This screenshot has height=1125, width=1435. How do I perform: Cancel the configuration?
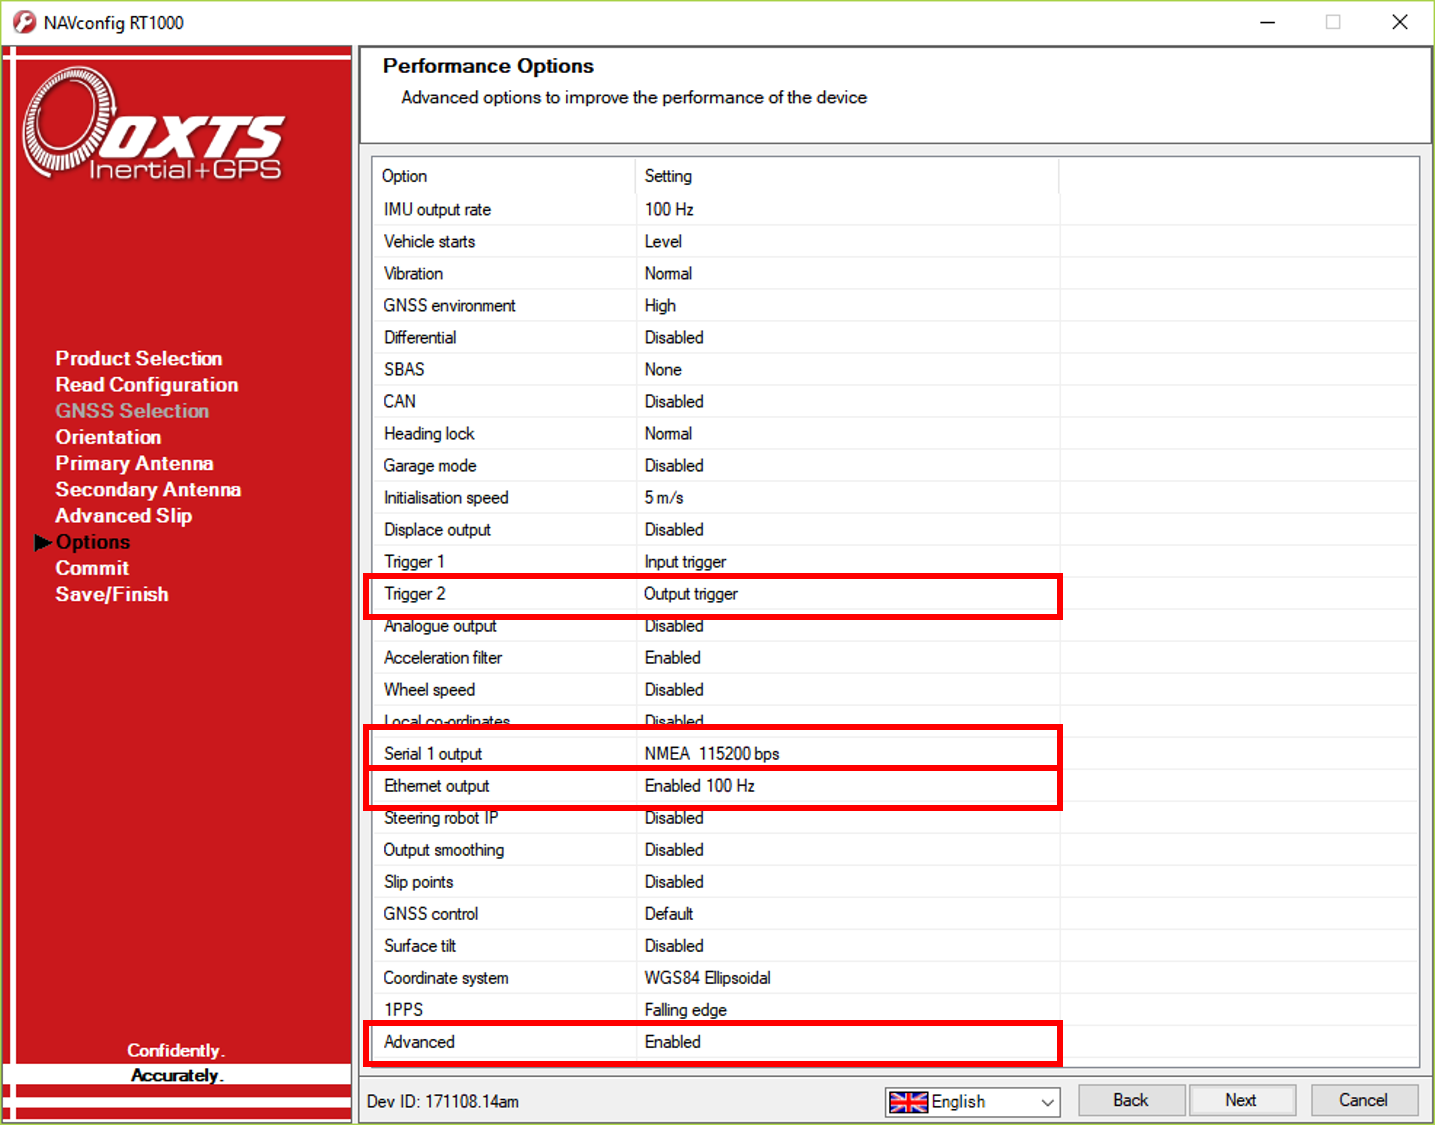click(x=1363, y=1099)
